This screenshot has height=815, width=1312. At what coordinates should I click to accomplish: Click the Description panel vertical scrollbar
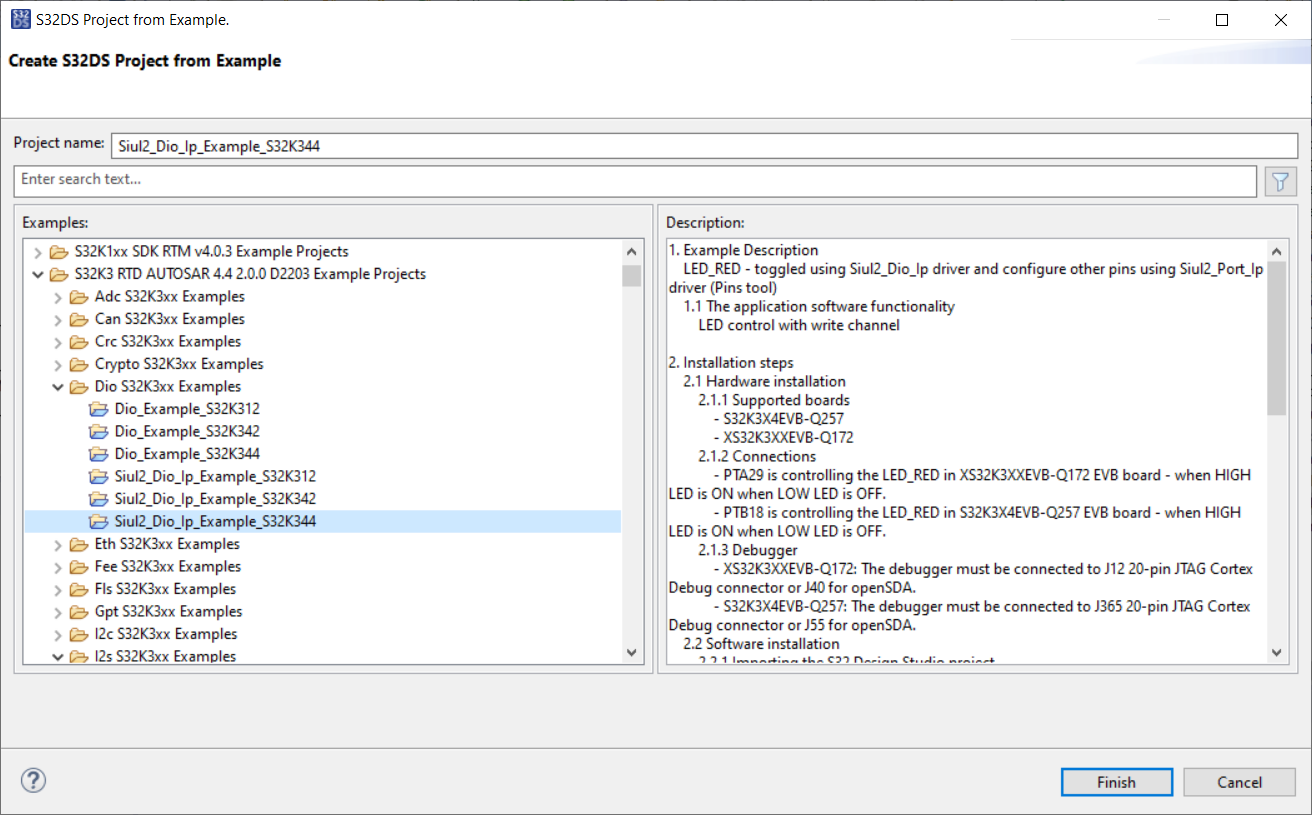pos(1277,340)
